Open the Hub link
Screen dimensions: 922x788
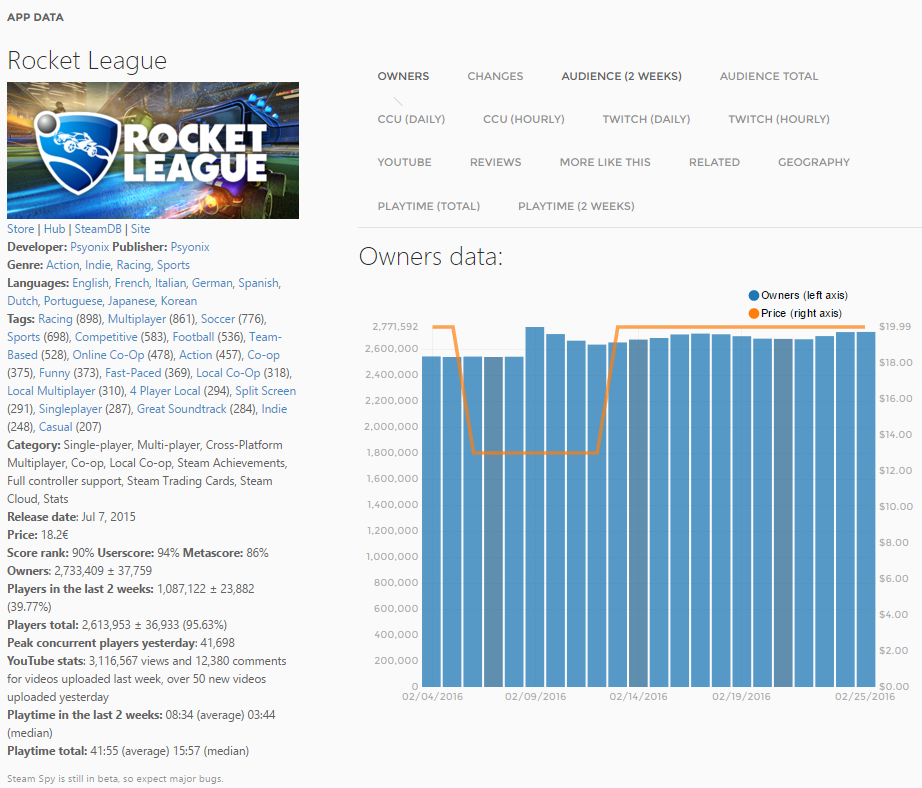[55, 229]
